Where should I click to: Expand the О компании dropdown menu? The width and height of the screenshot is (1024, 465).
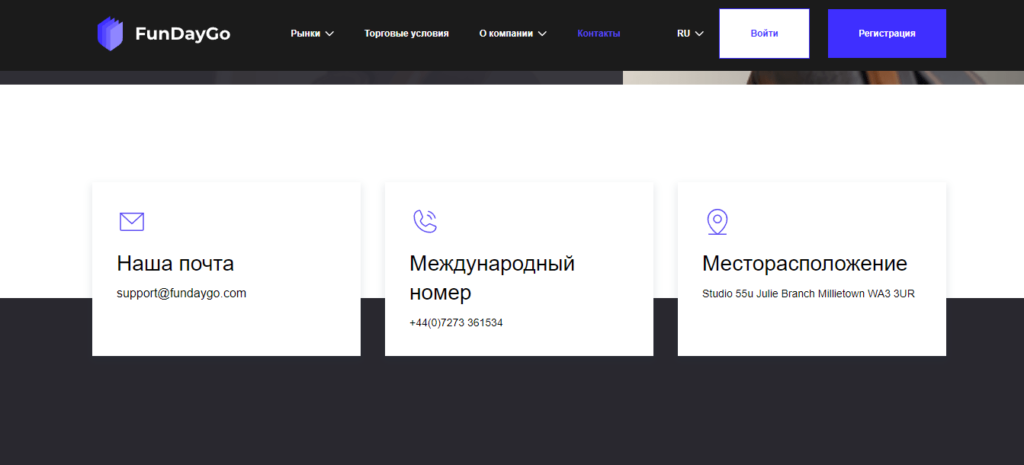[x=513, y=33]
